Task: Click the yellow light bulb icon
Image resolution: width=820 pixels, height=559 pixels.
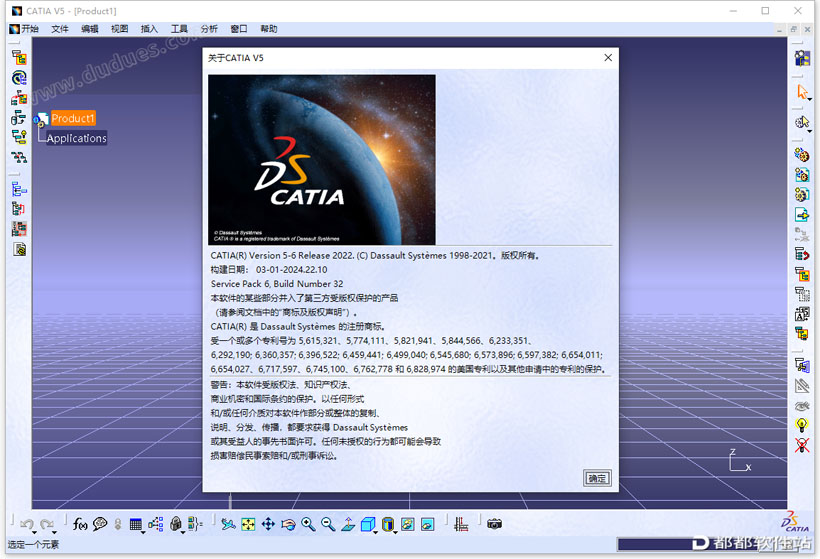Action: click(x=802, y=425)
